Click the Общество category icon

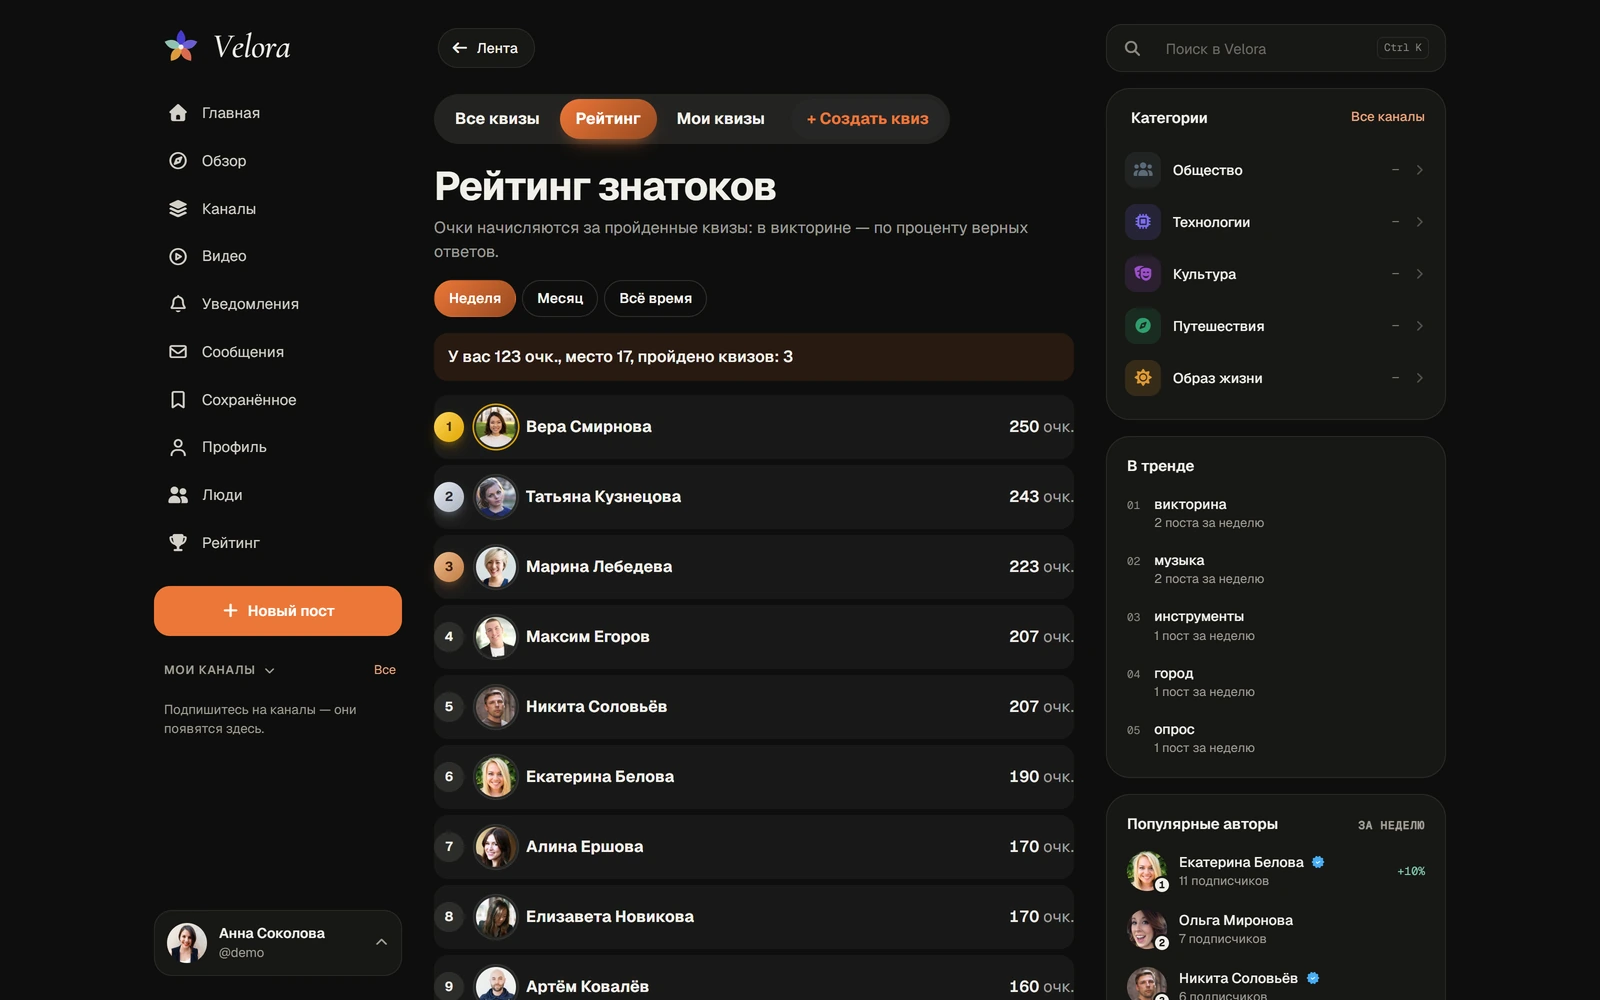[x=1143, y=170]
